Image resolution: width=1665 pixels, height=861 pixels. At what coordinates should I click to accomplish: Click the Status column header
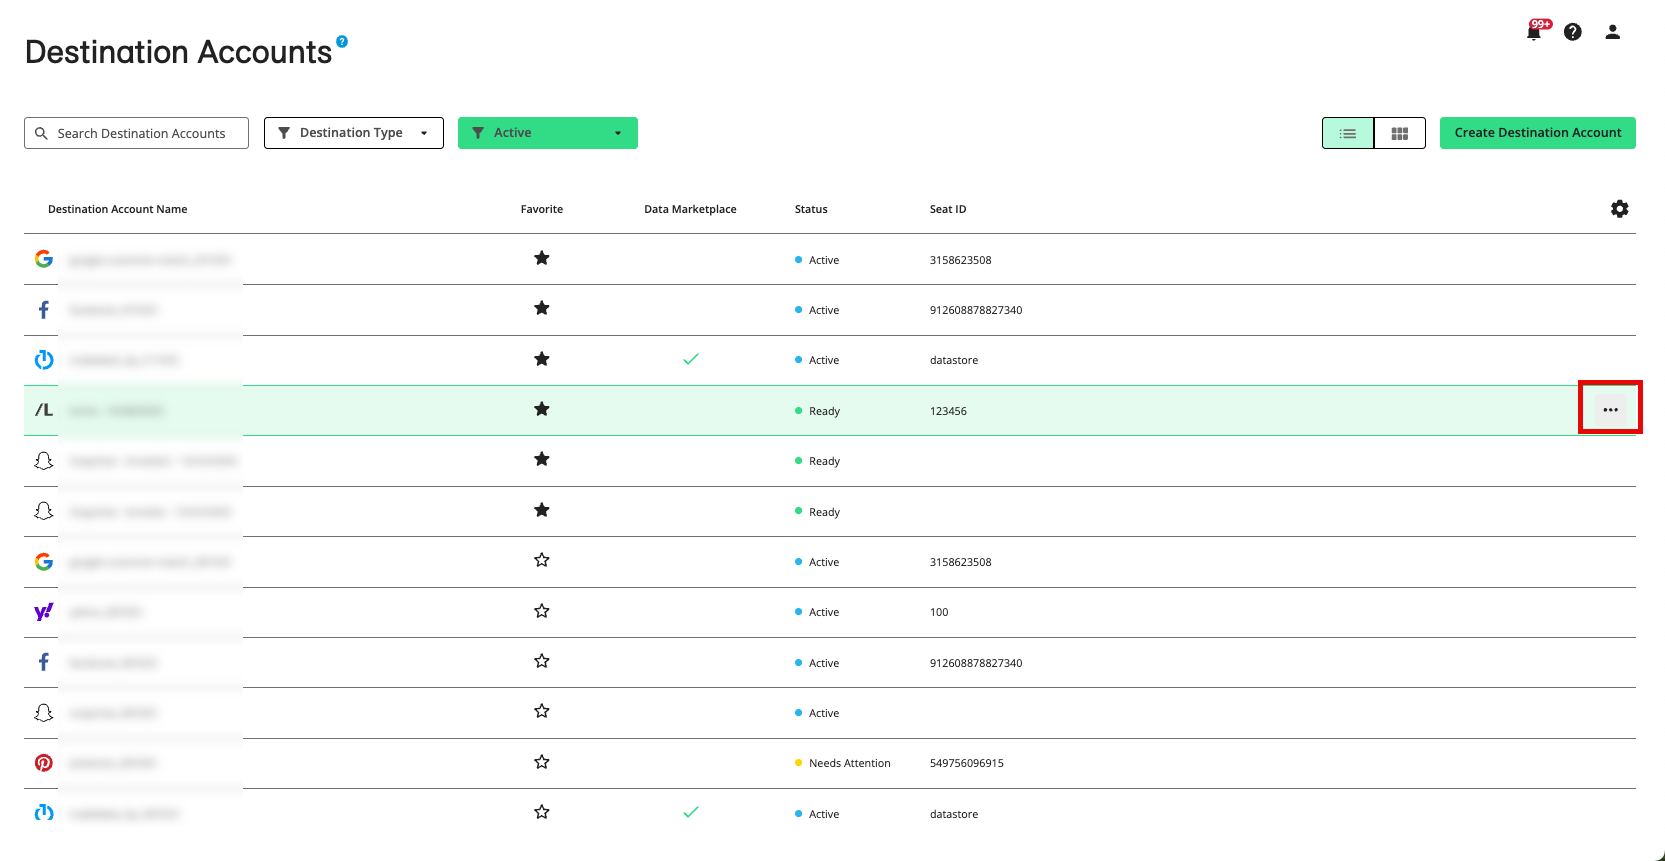pyautogui.click(x=811, y=209)
